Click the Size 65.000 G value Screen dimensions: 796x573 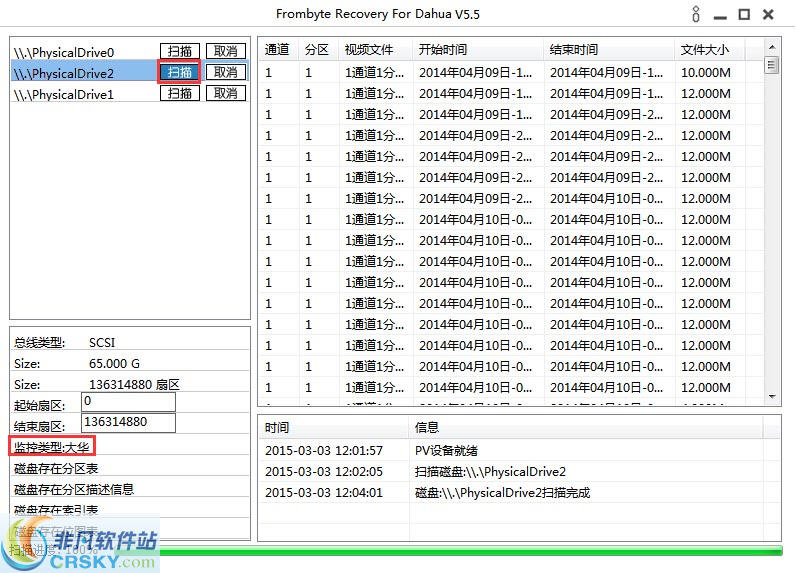click(114, 363)
